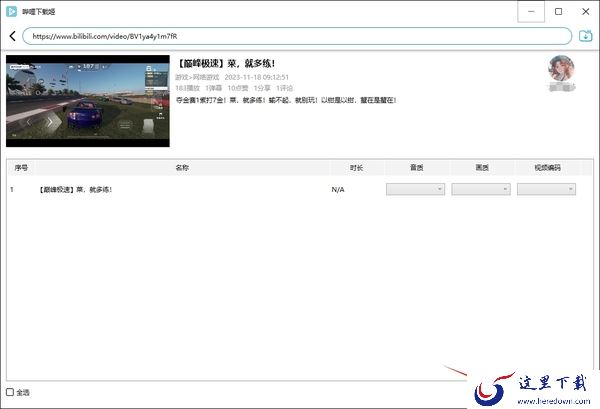This screenshot has width=600, height=409.
Task: Click the 名称 column header
Action: tap(182, 168)
